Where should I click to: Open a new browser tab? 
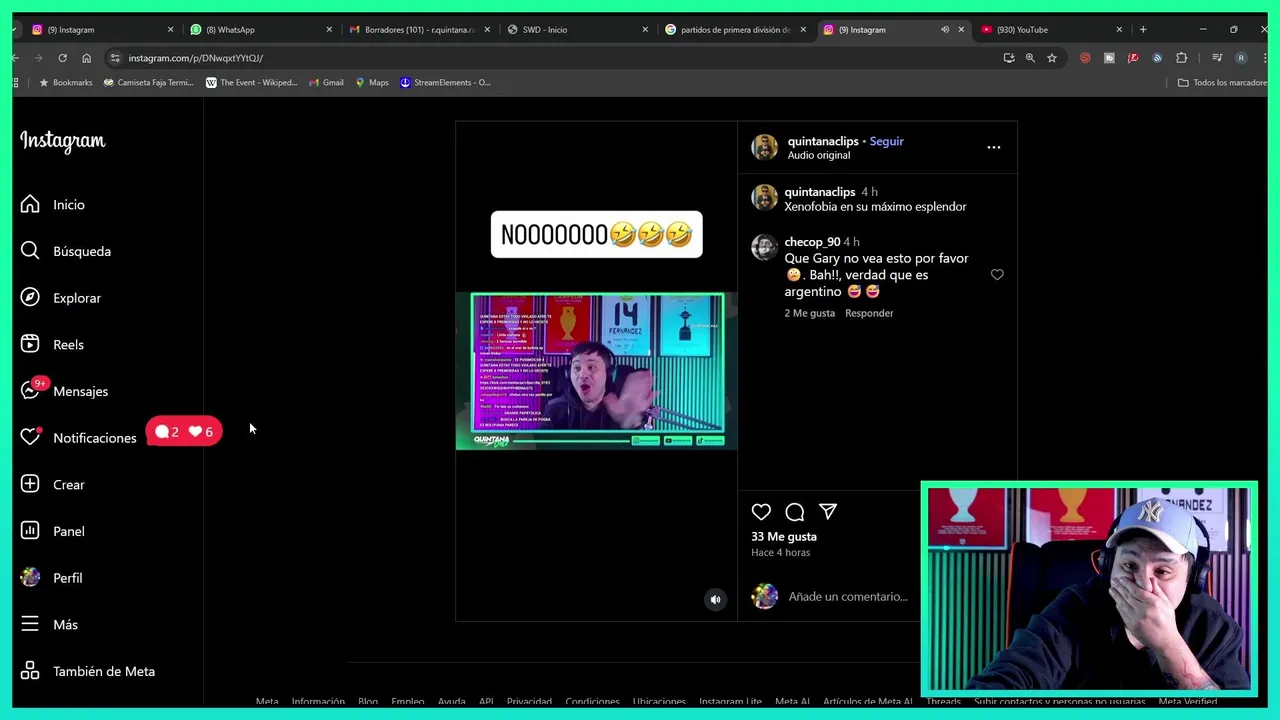[x=1143, y=30]
